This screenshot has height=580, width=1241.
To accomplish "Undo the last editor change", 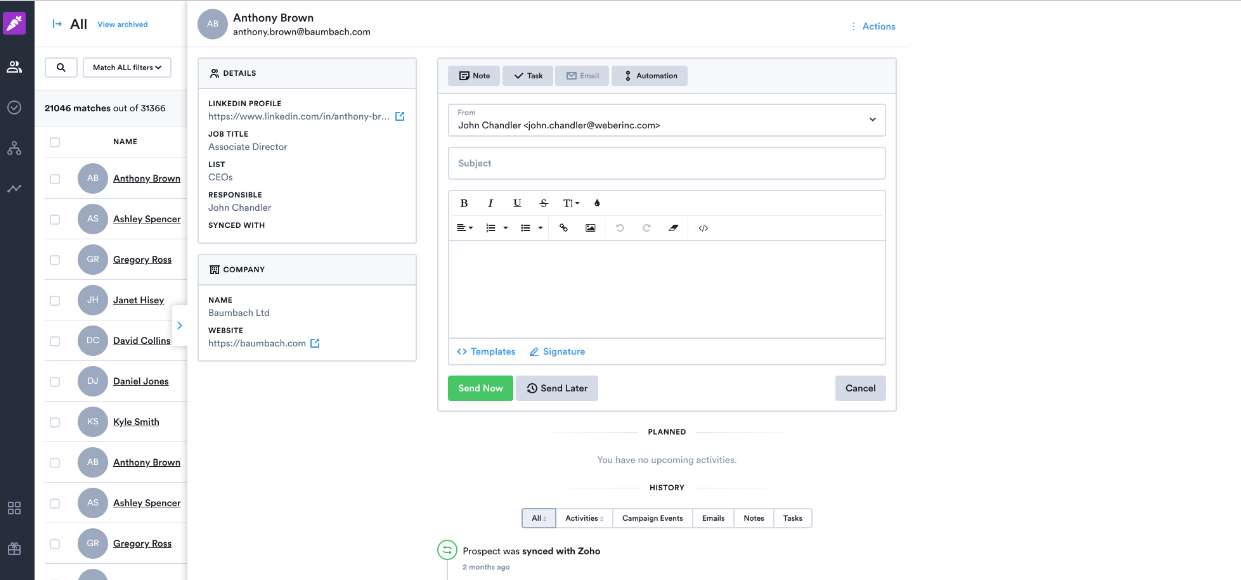I will tap(619, 228).
